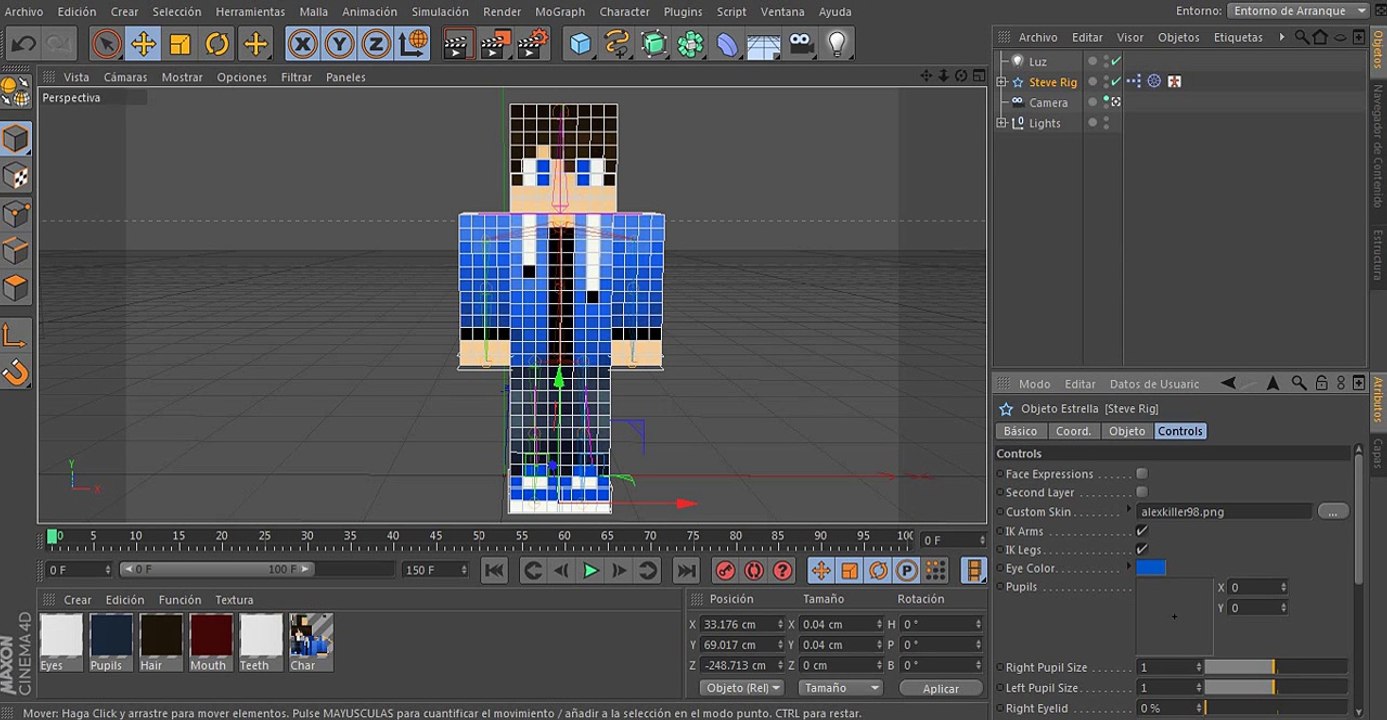
Task: Play the animation forward
Action: [x=590, y=571]
